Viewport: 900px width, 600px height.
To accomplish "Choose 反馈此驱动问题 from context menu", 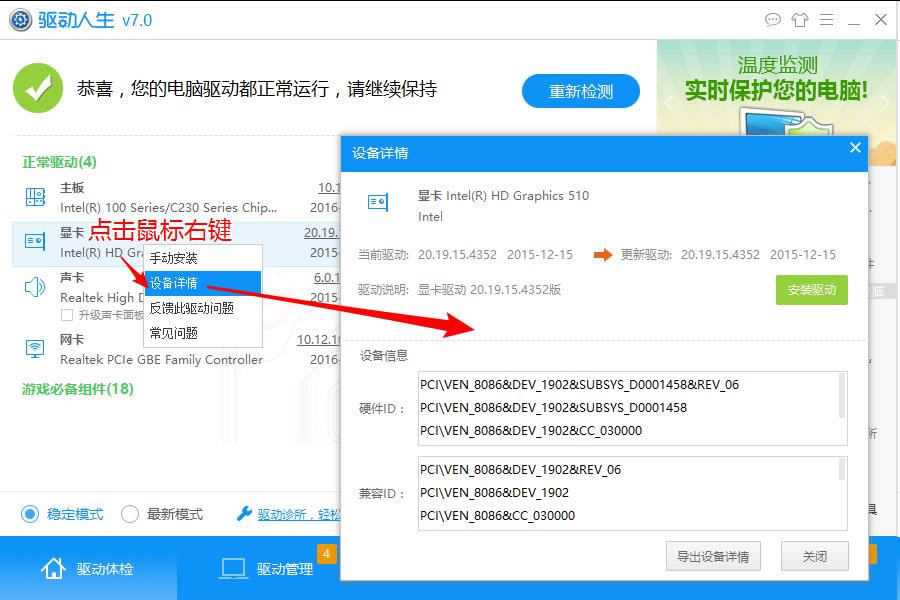I will 203,308.
